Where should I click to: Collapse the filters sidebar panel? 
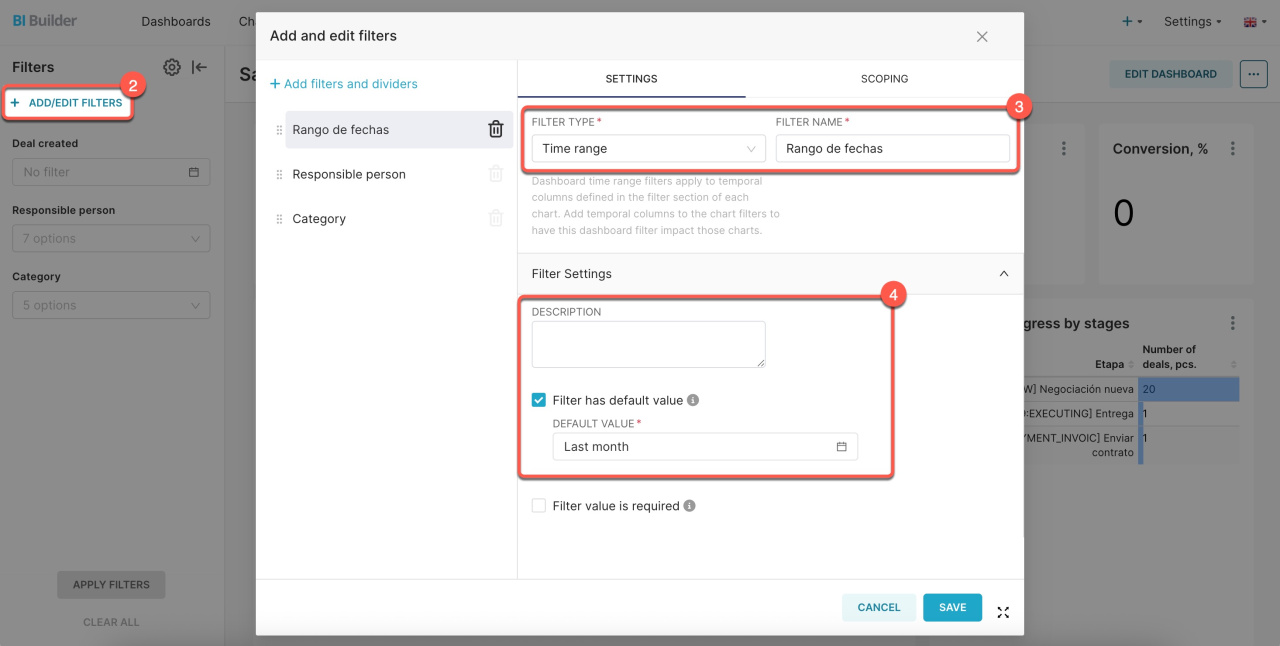point(200,67)
